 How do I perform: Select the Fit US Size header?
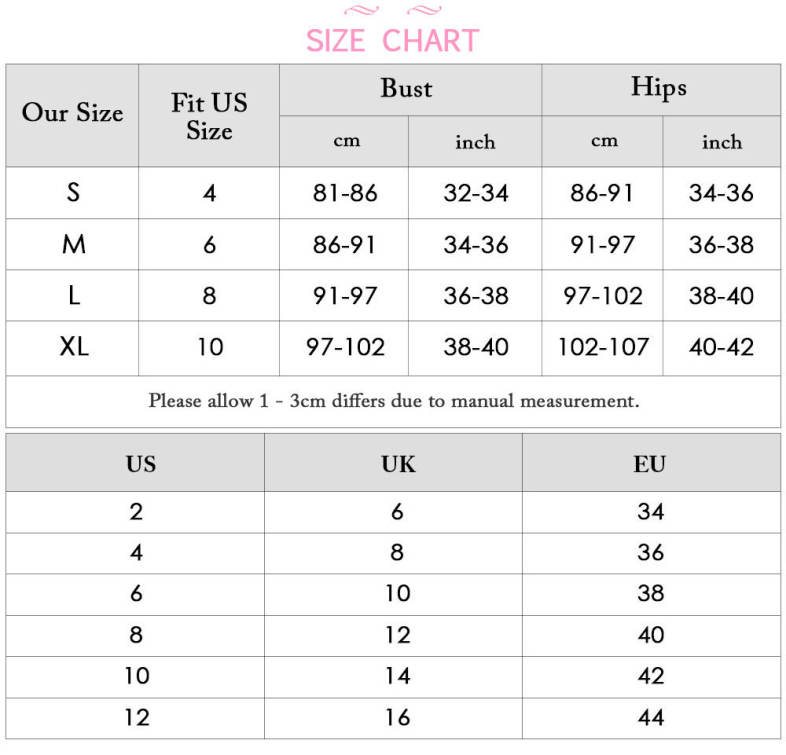coord(209,116)
